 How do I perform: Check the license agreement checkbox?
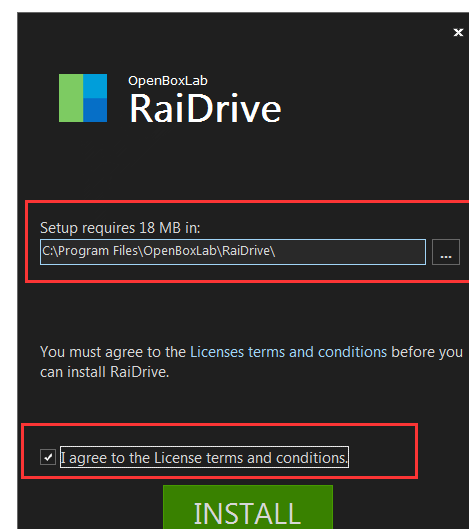tap(48, 457)
